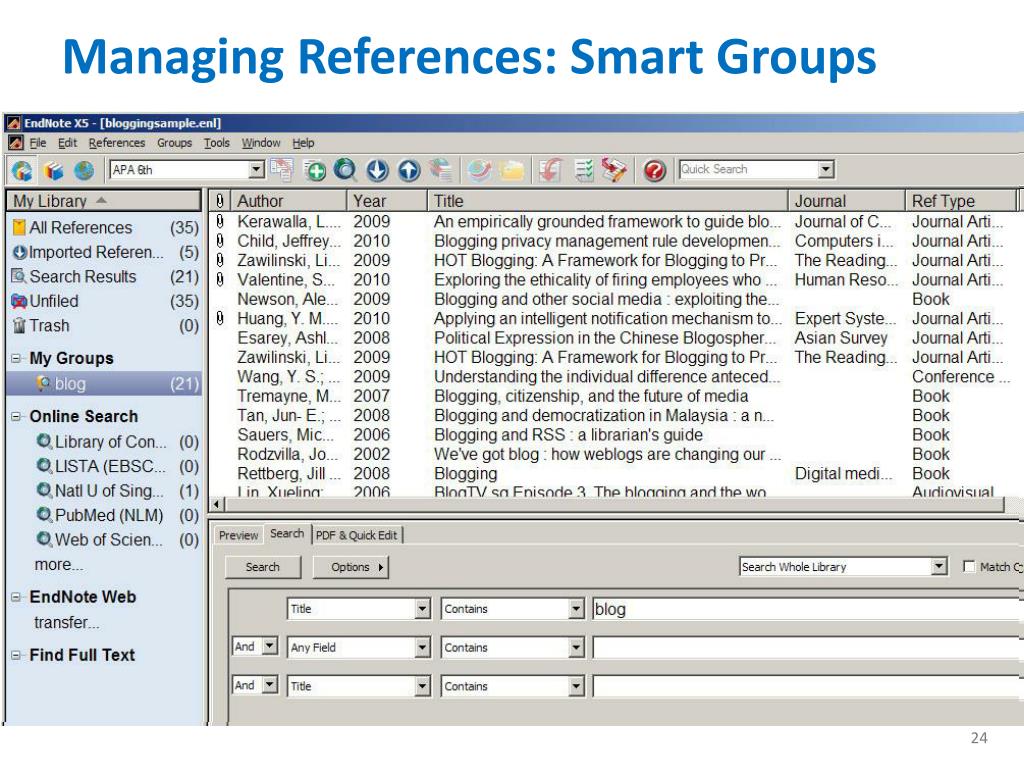Sort references by Author column header
Viewport: 1024px width, 768px height.
pyautogui.click(x=289, y=201)
